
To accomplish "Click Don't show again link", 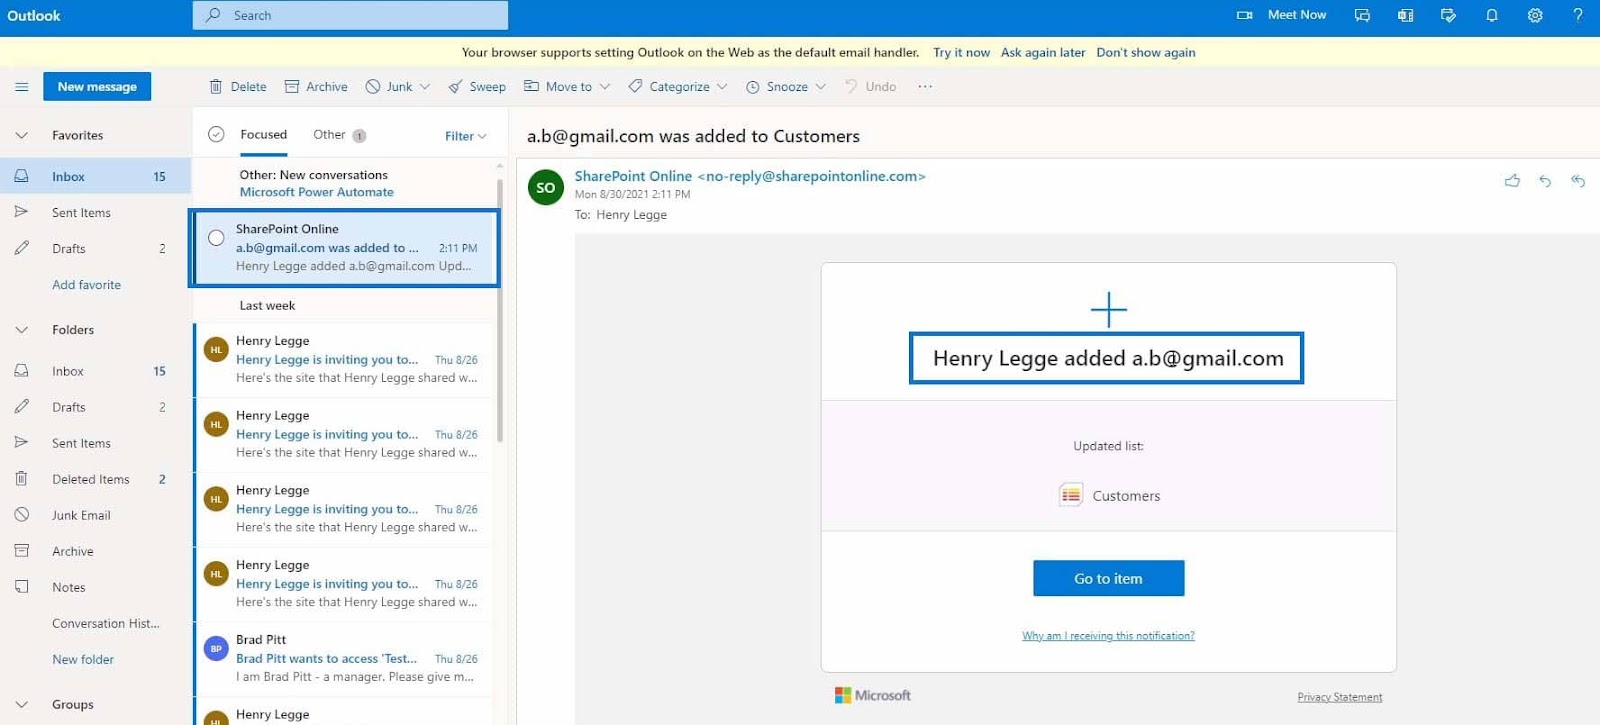I will coord(1146,53).
